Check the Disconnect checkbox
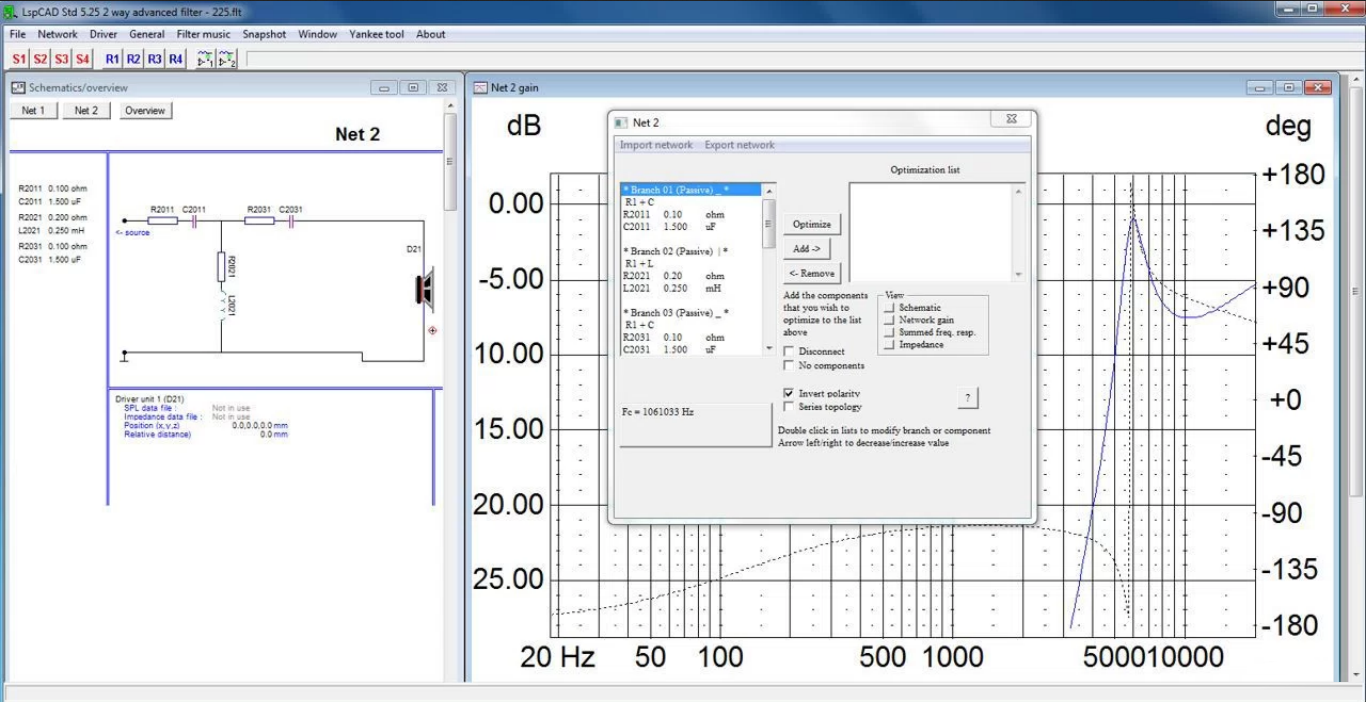Image resolution: width=1366 pixels, height=702 pixels. coord(790,352)
